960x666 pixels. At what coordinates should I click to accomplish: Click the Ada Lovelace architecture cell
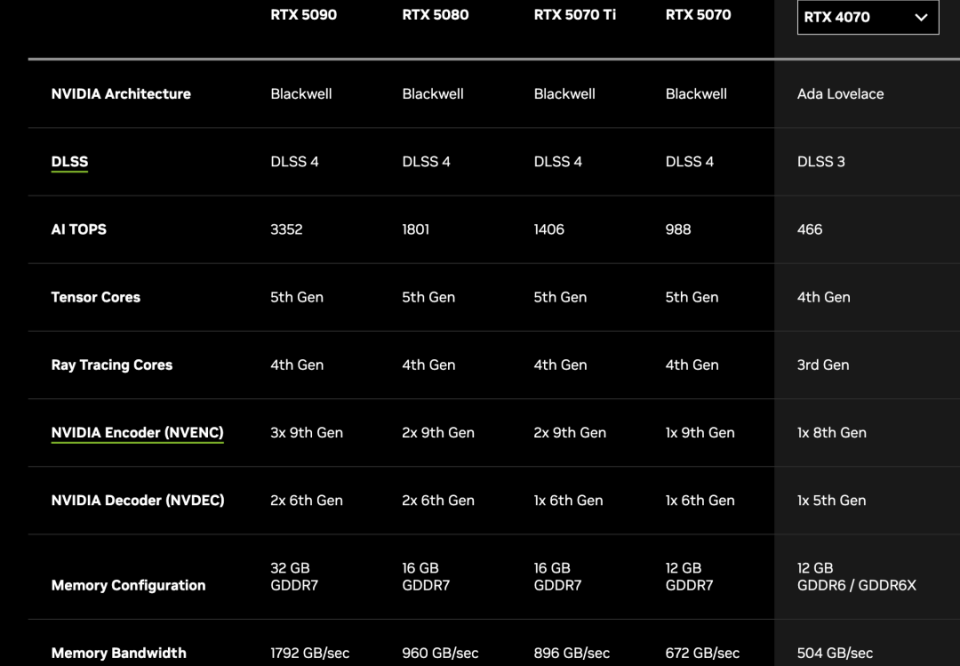tap(840, 94)
